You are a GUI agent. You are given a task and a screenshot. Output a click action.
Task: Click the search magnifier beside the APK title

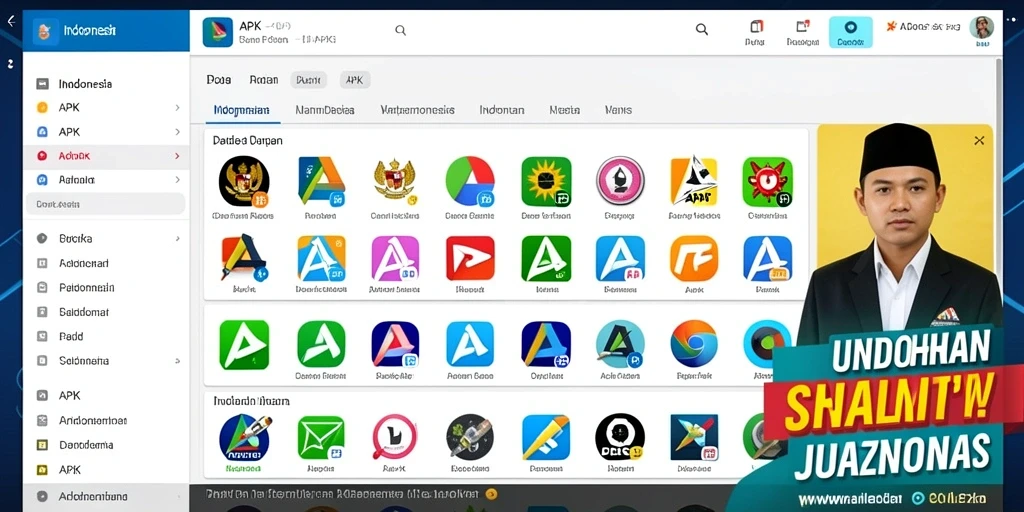[x=400, y=30]
